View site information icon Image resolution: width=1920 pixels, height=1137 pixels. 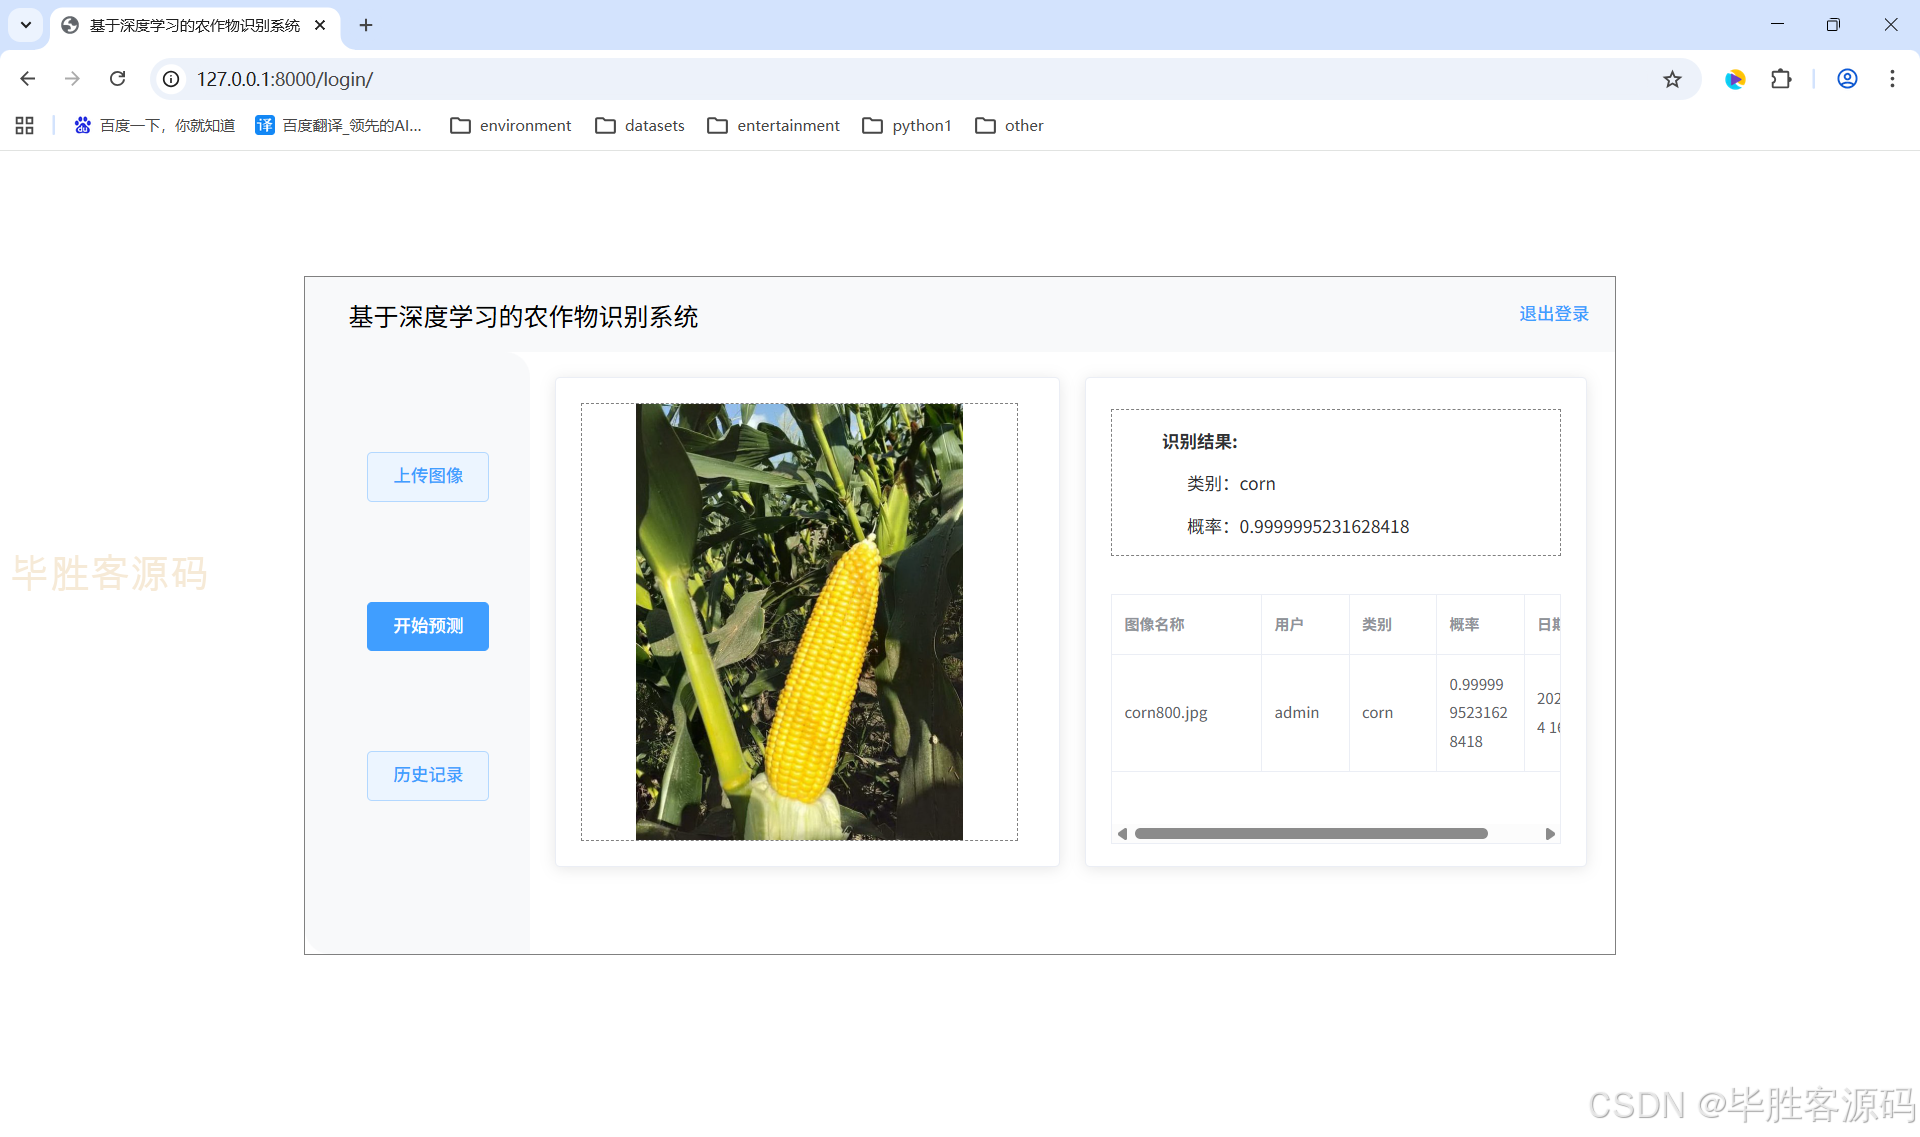171,79
